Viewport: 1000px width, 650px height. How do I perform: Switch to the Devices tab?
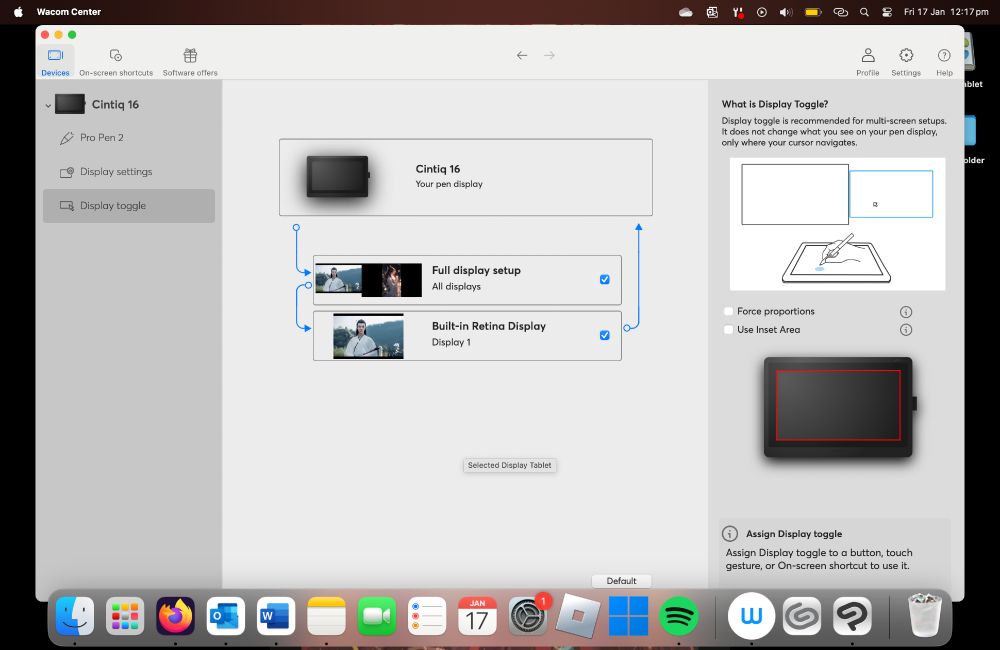click(56, 60)
